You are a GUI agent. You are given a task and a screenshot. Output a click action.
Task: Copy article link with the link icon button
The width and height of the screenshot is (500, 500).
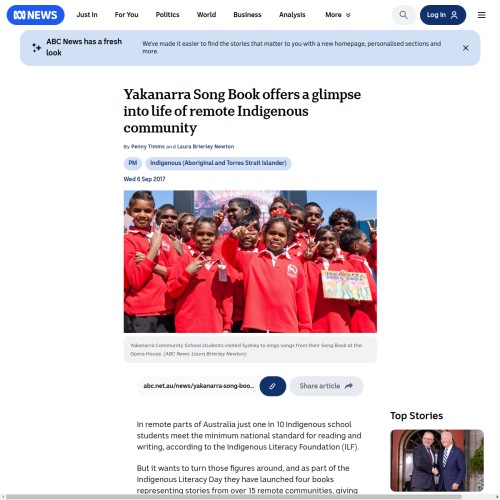[x=273, y=386]
